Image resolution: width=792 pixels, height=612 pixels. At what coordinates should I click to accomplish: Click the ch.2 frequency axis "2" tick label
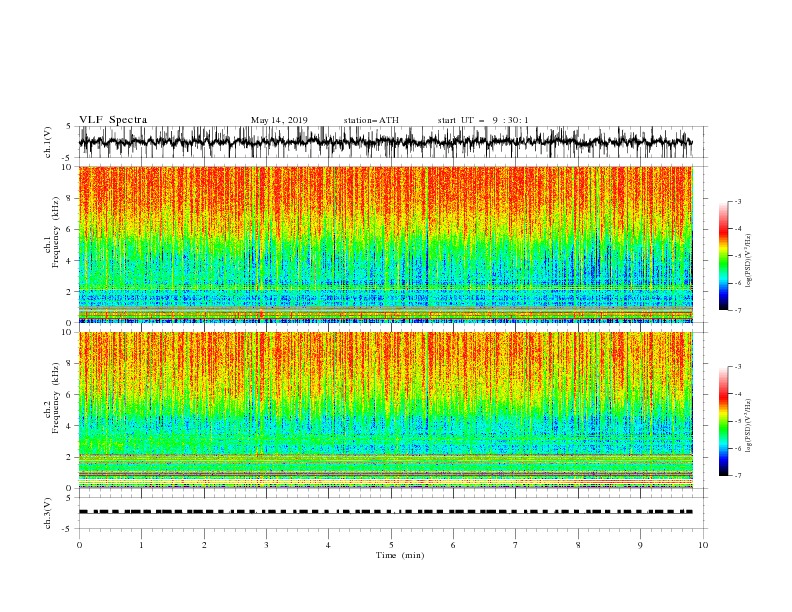point(70,457)
